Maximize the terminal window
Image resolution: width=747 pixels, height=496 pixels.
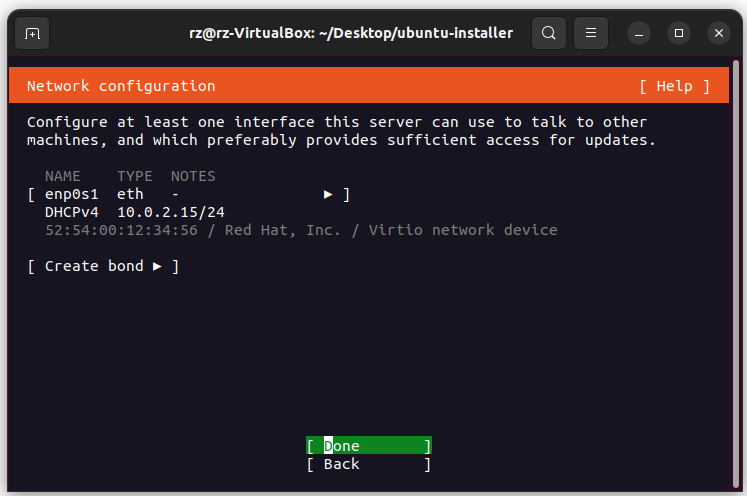pos(679,33)
